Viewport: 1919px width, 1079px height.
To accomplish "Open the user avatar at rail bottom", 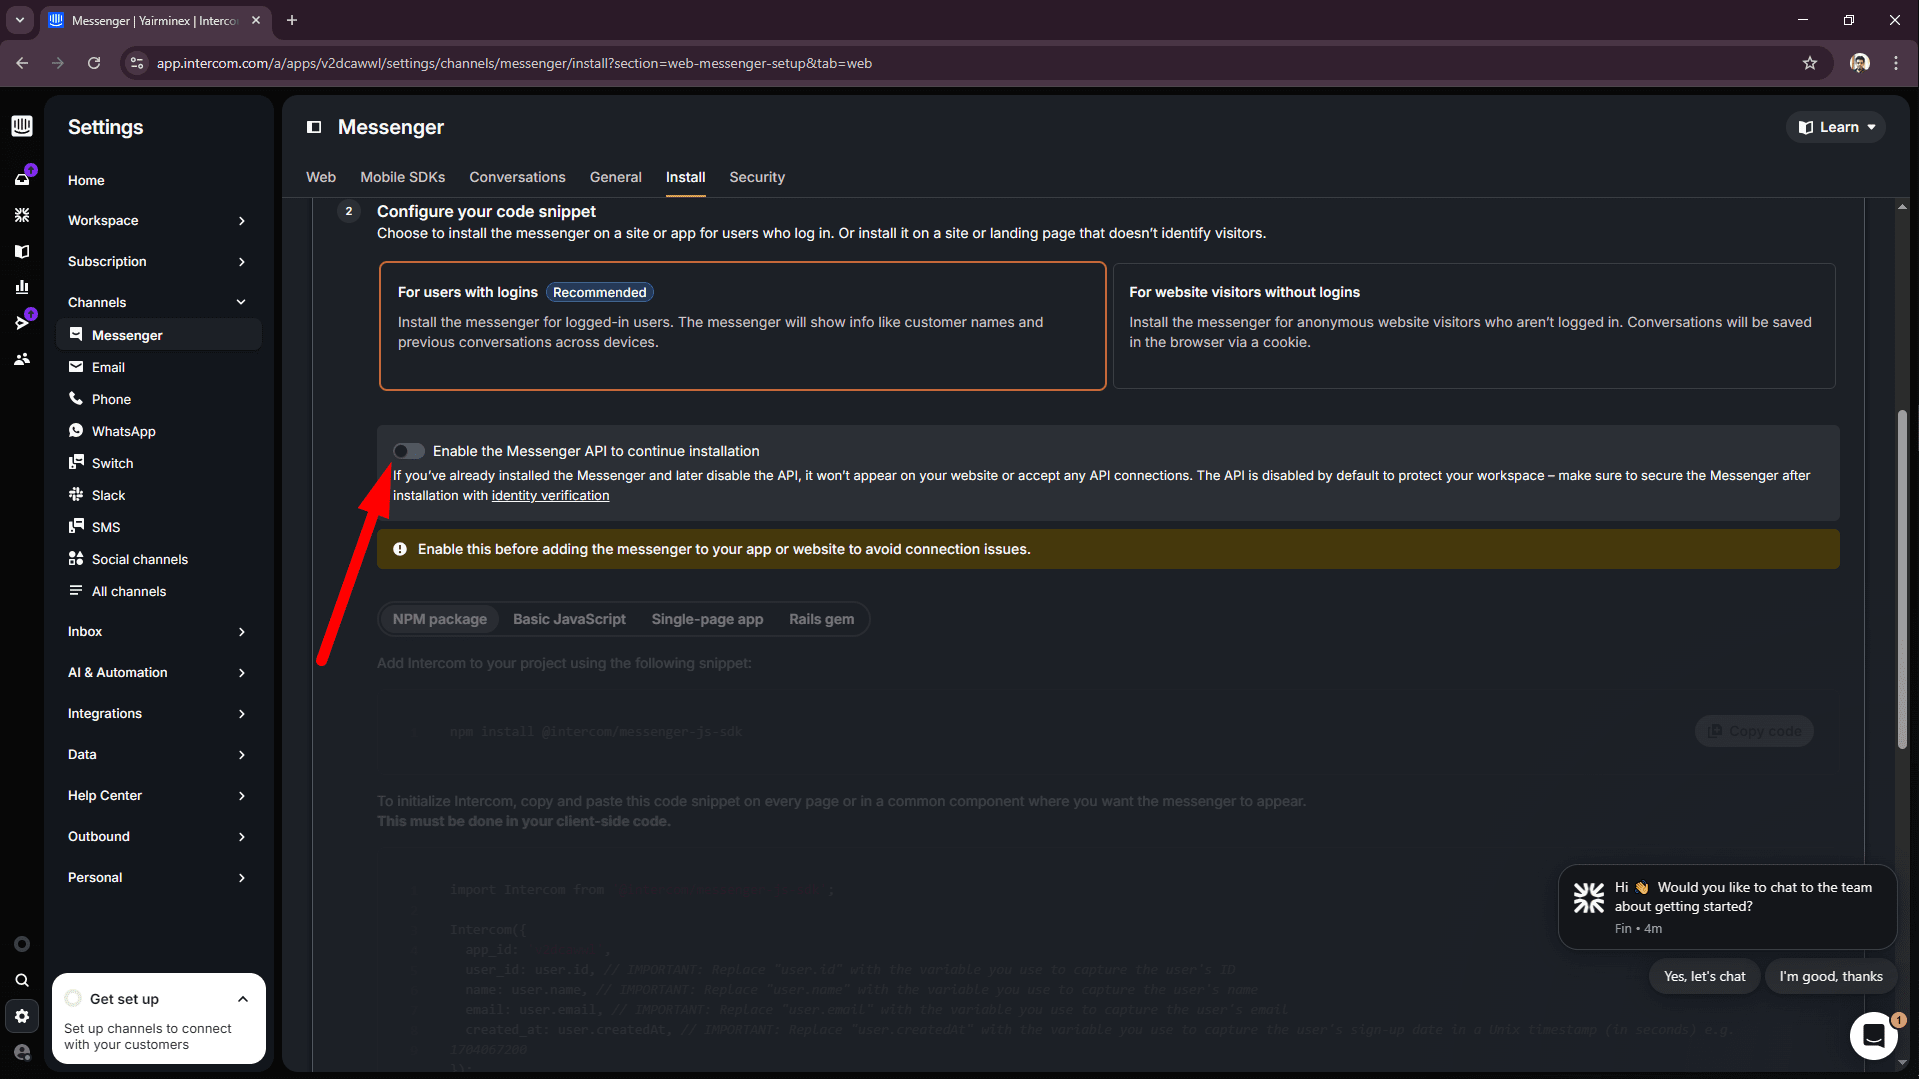I will (x=22, y=1052).
